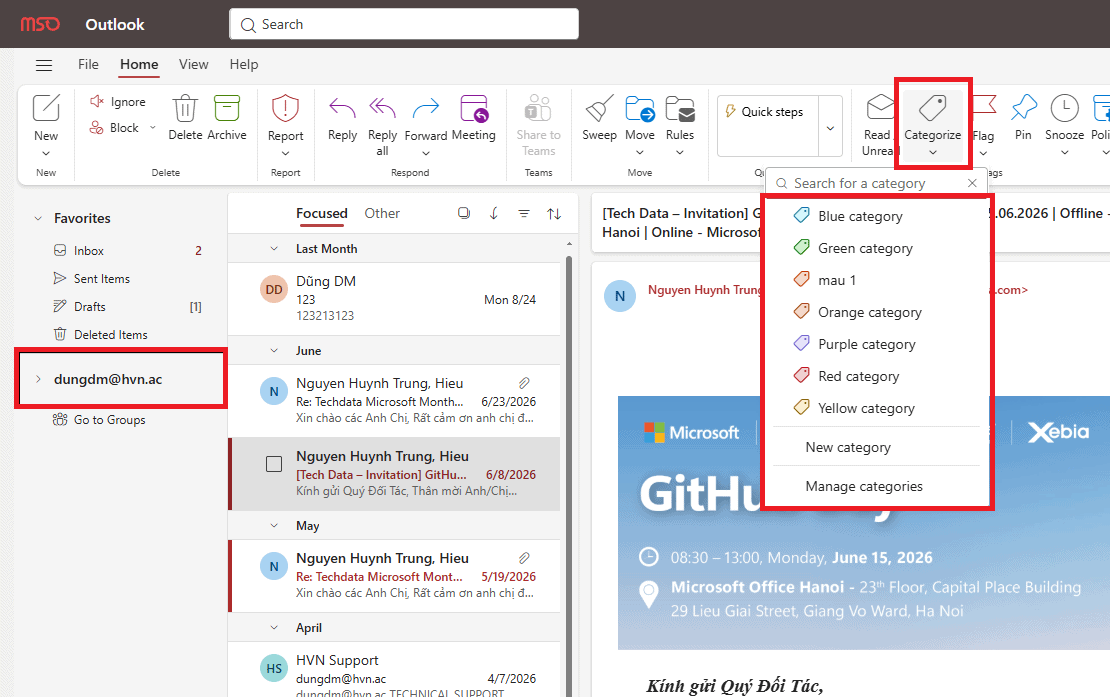Click the Quick steps button
Viewport: 1110px width, 697px height.
[768, 112]
